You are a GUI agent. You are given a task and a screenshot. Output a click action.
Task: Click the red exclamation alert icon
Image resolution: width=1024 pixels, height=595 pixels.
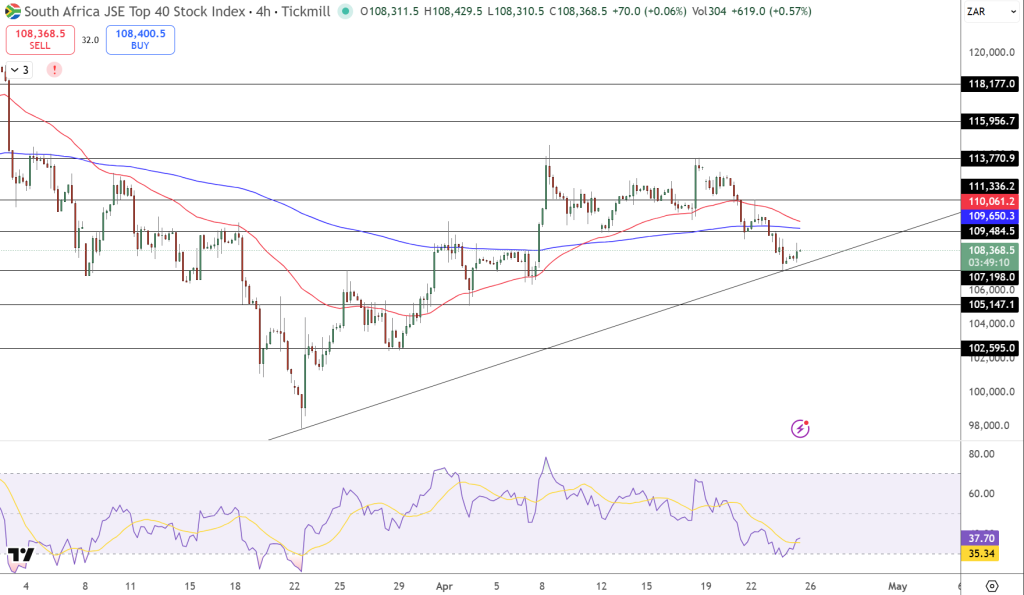click(x=55, y=69)
